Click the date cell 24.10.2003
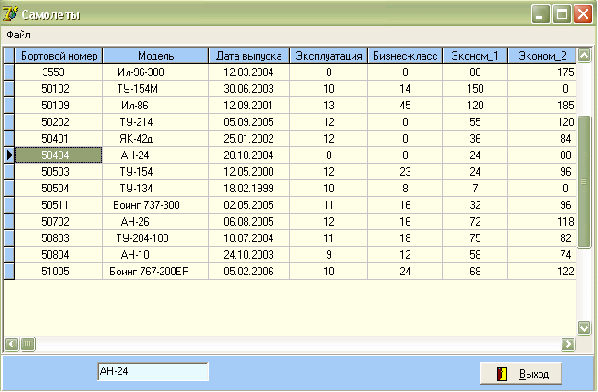Screen dimensions: 598x392 [249, 255]
